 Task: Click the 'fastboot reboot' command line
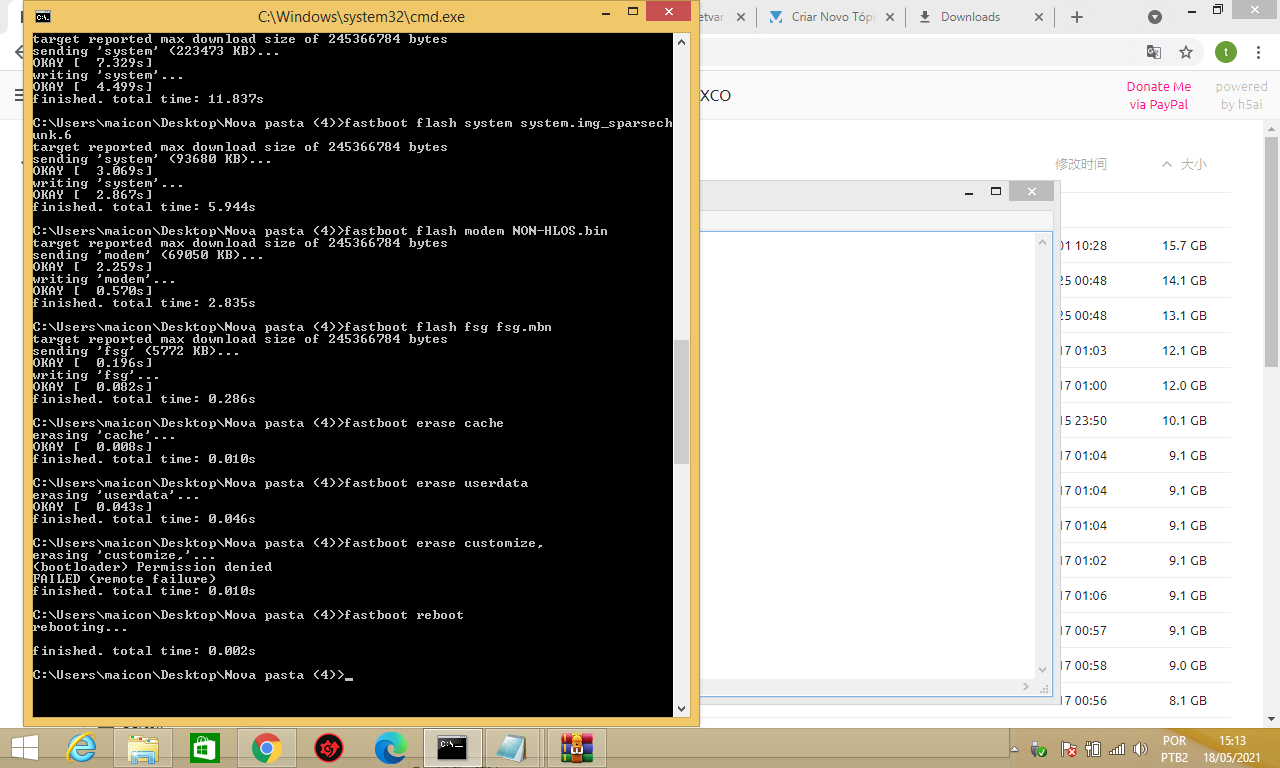[248, 615]
